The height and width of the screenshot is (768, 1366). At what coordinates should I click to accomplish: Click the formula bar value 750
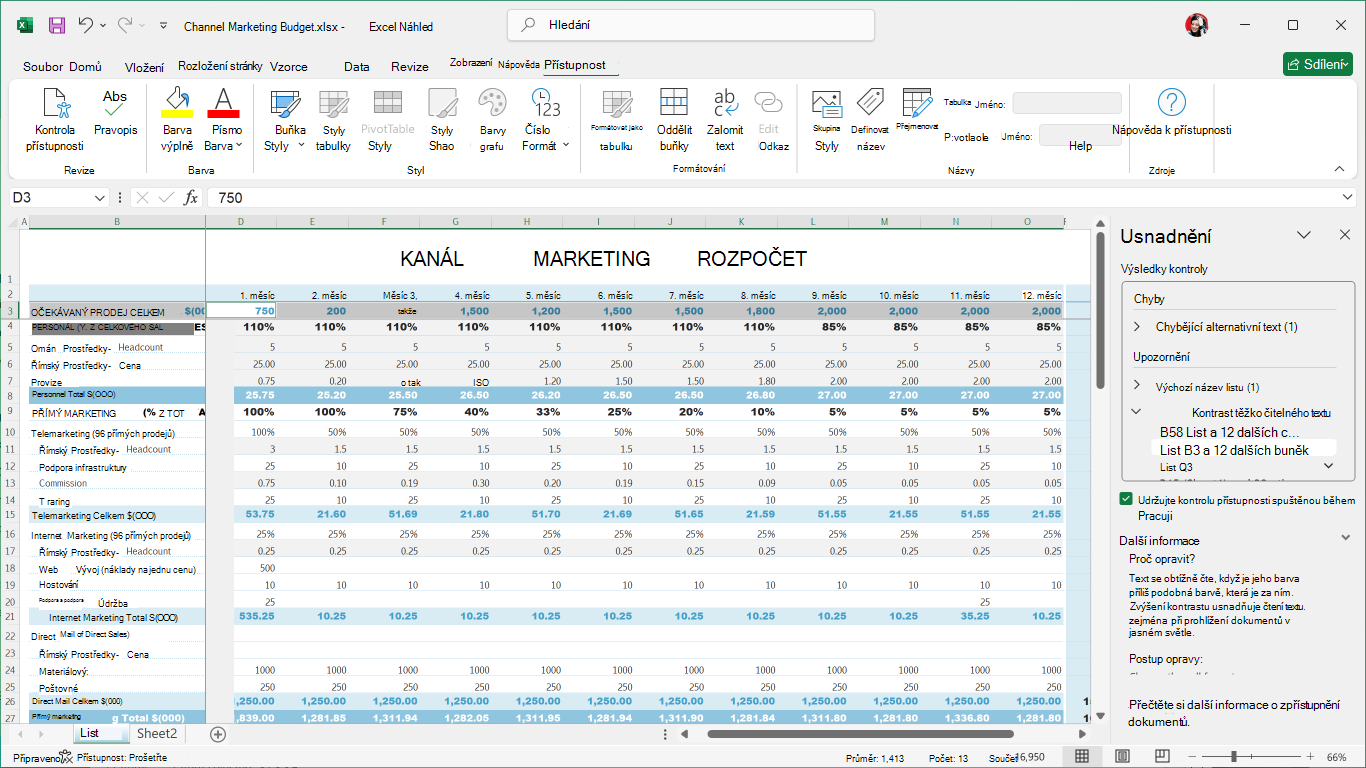click(230, 198)
